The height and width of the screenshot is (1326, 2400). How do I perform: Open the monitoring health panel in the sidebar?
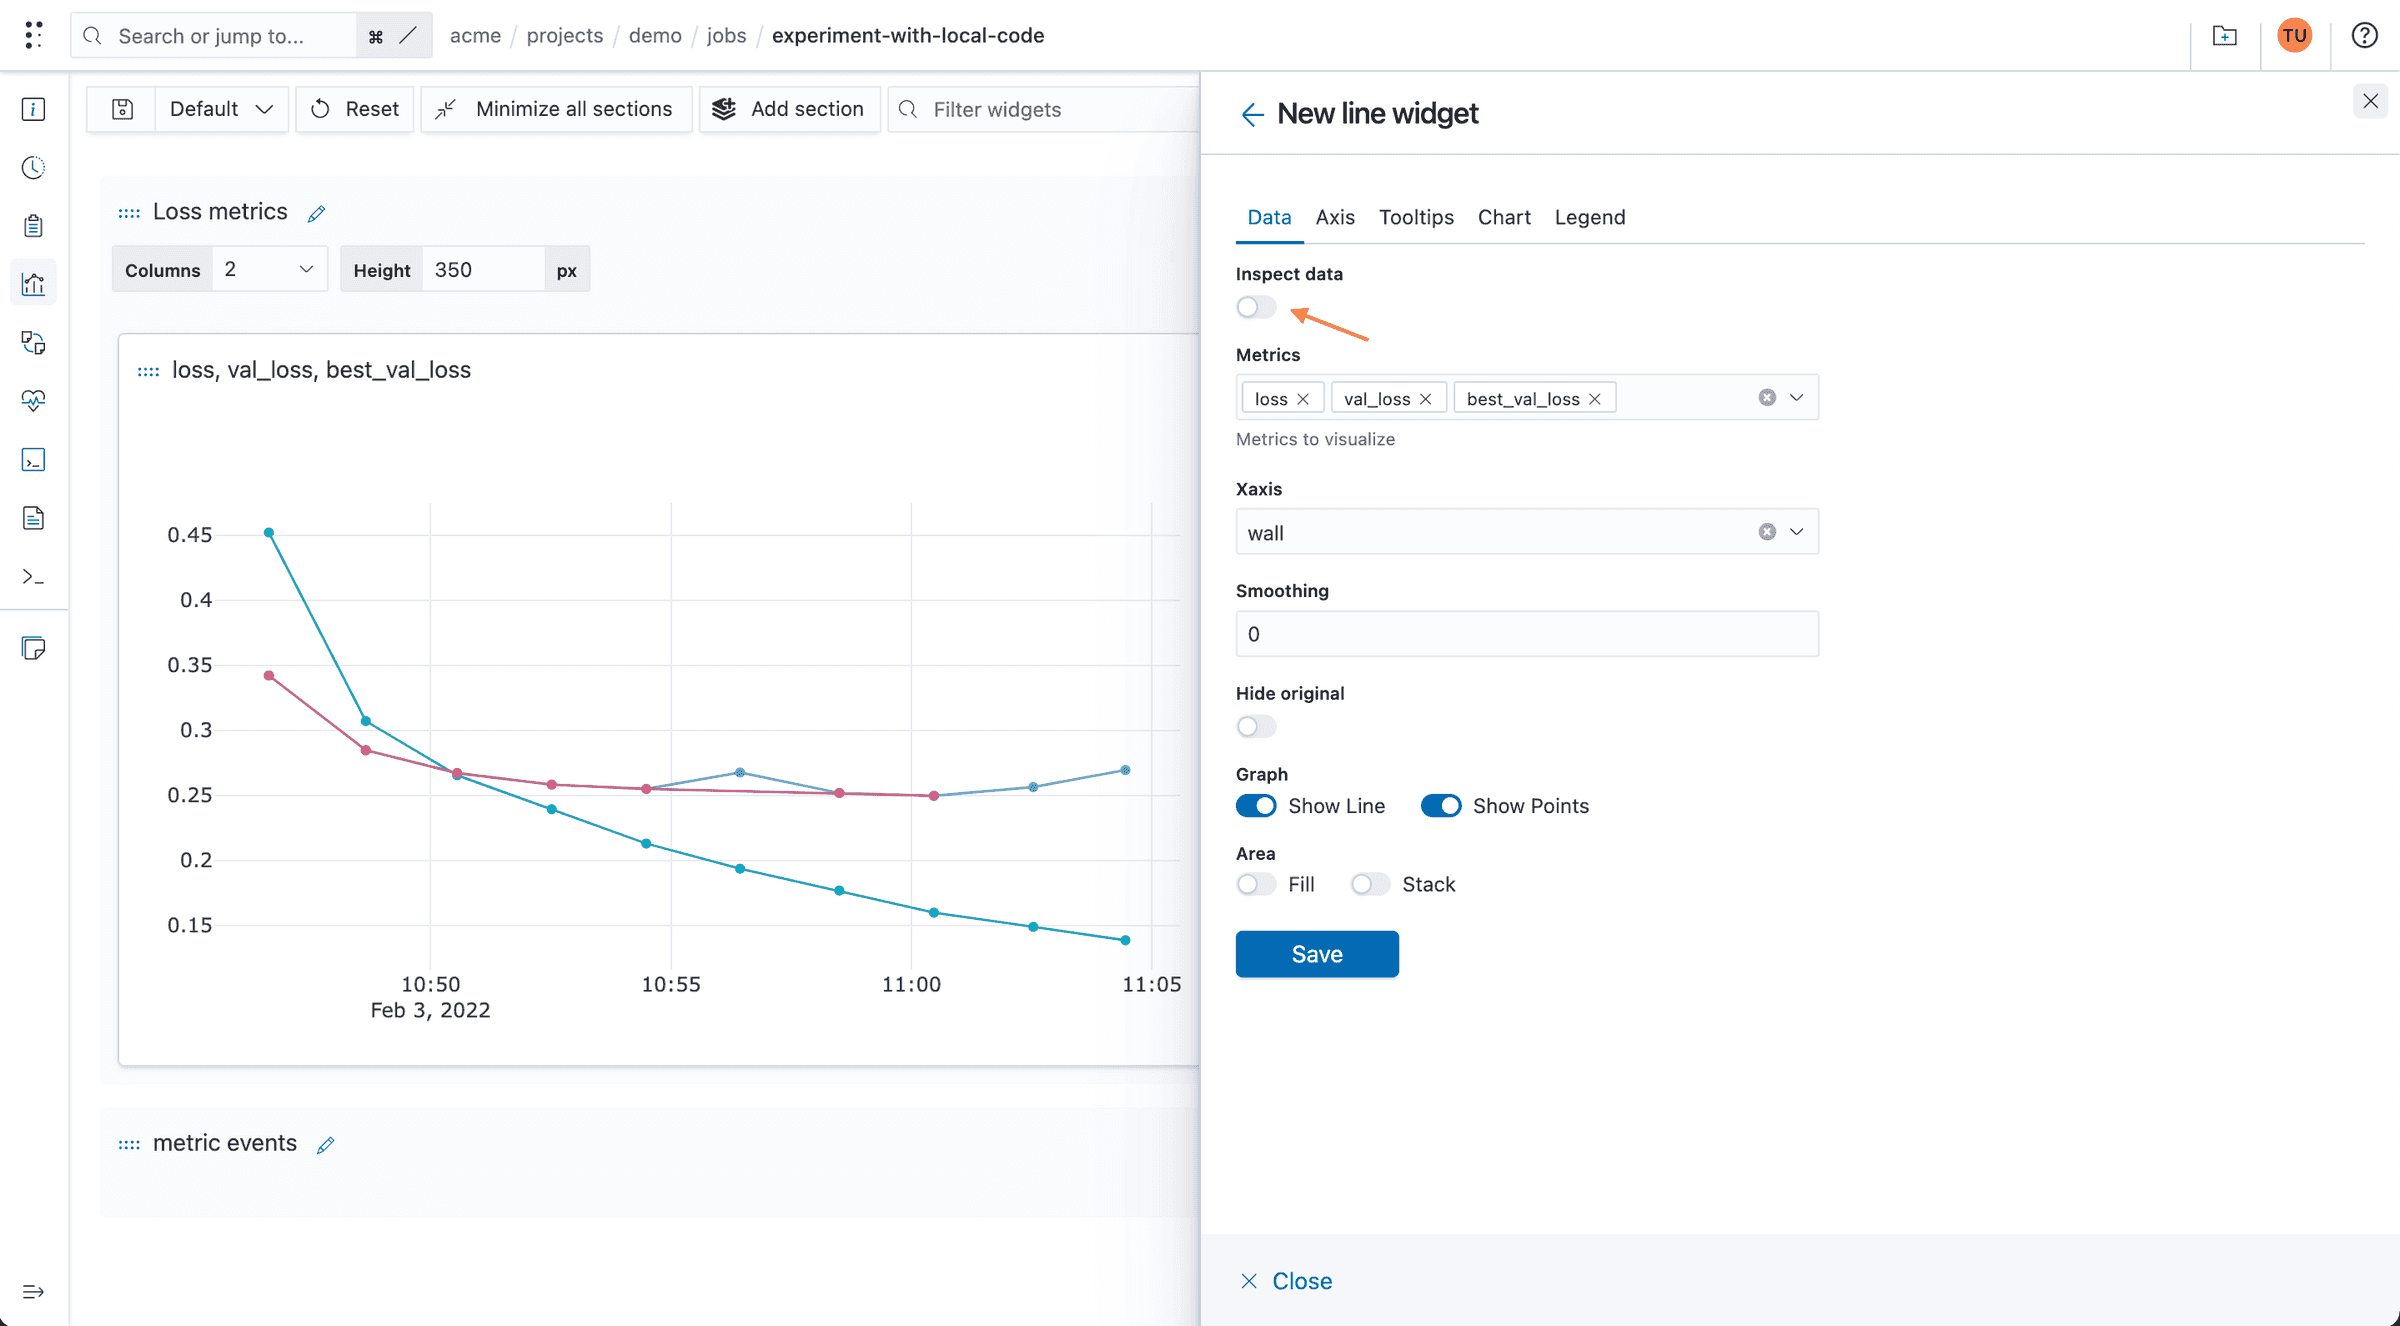33,400
